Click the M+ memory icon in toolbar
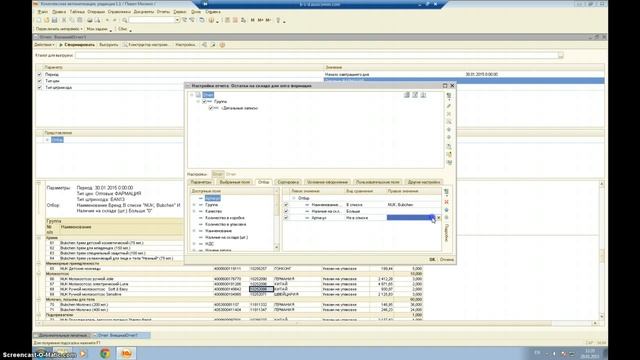 tap(260, 20)
